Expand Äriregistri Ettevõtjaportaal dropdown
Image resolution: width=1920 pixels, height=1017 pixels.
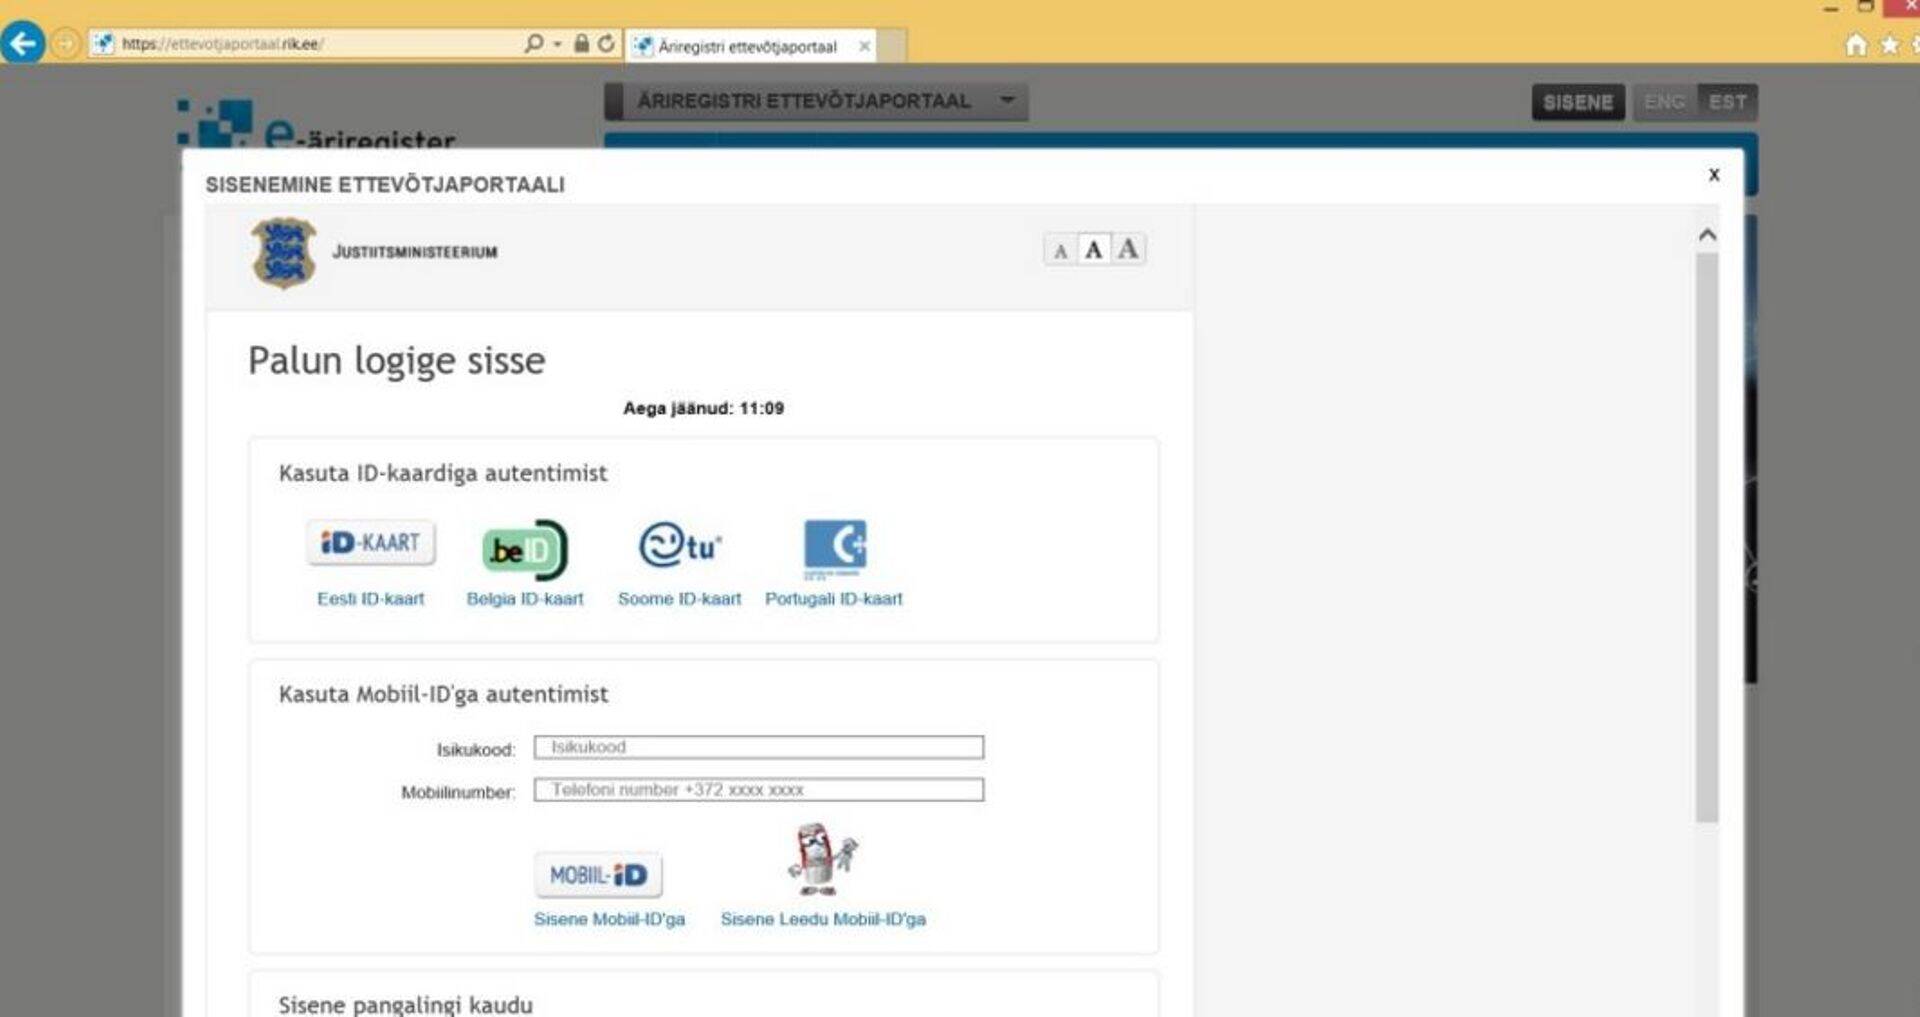pyautogui.click(x=1007, y=101)
